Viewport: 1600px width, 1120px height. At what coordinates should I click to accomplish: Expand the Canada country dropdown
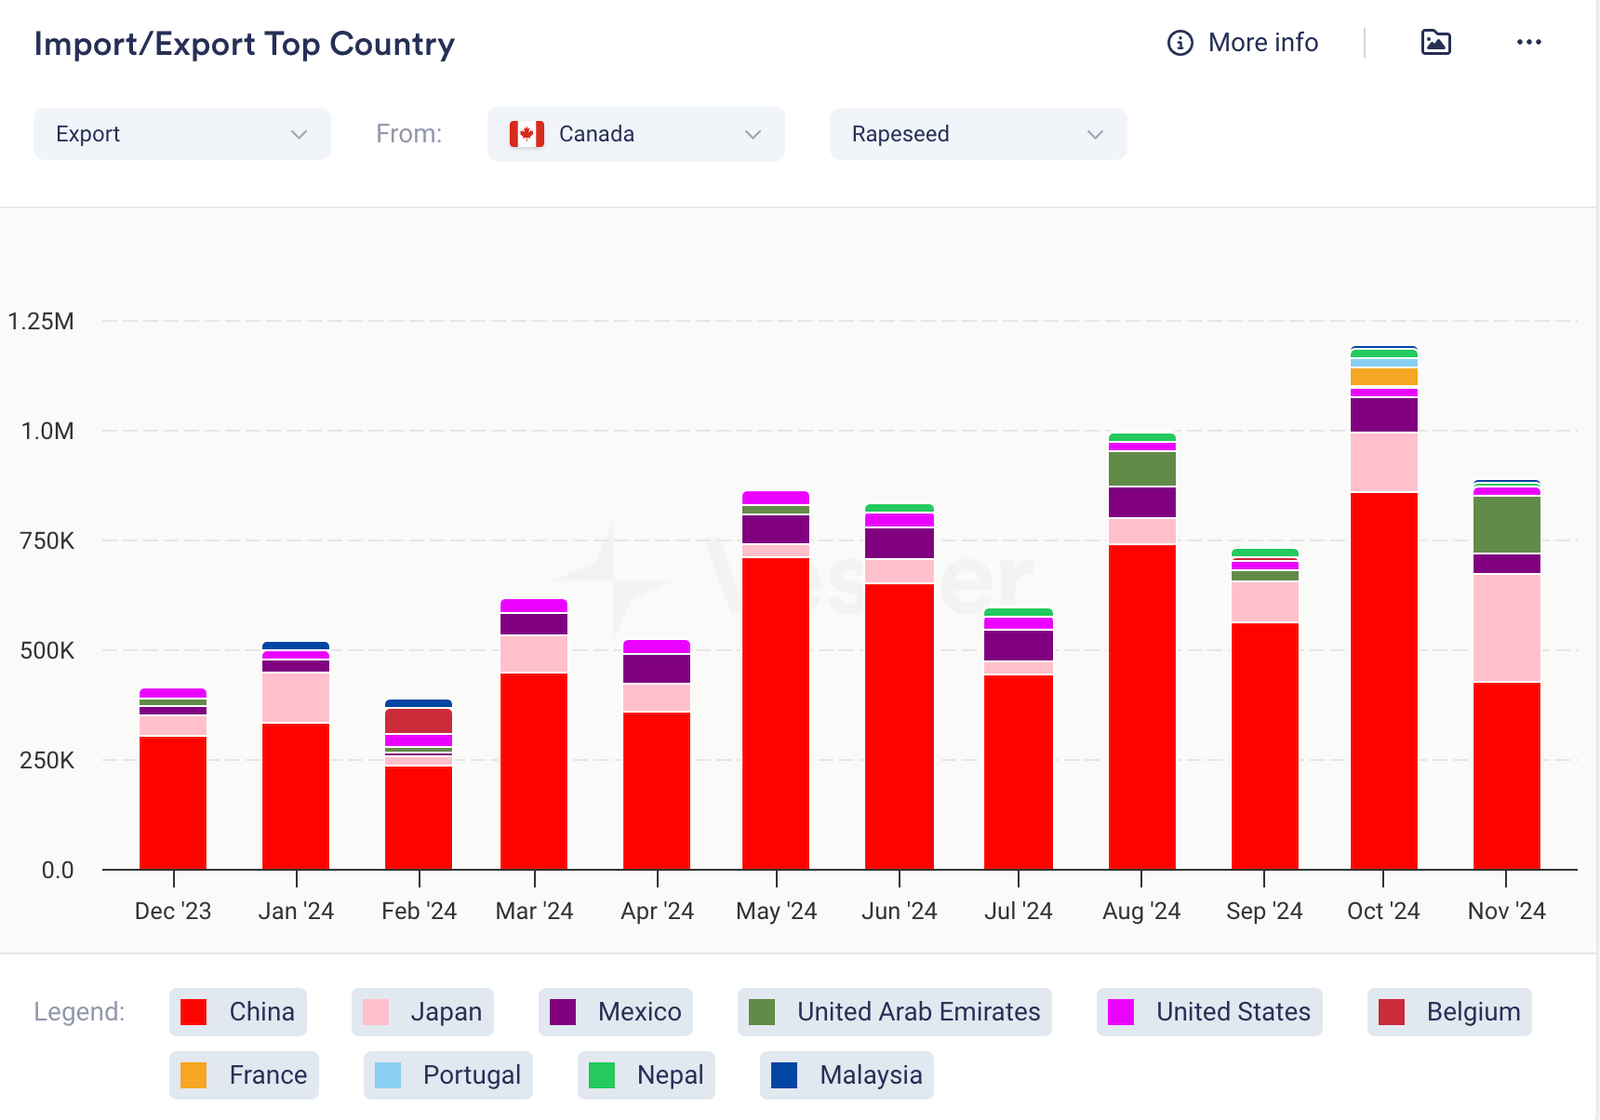click(636, 134)
